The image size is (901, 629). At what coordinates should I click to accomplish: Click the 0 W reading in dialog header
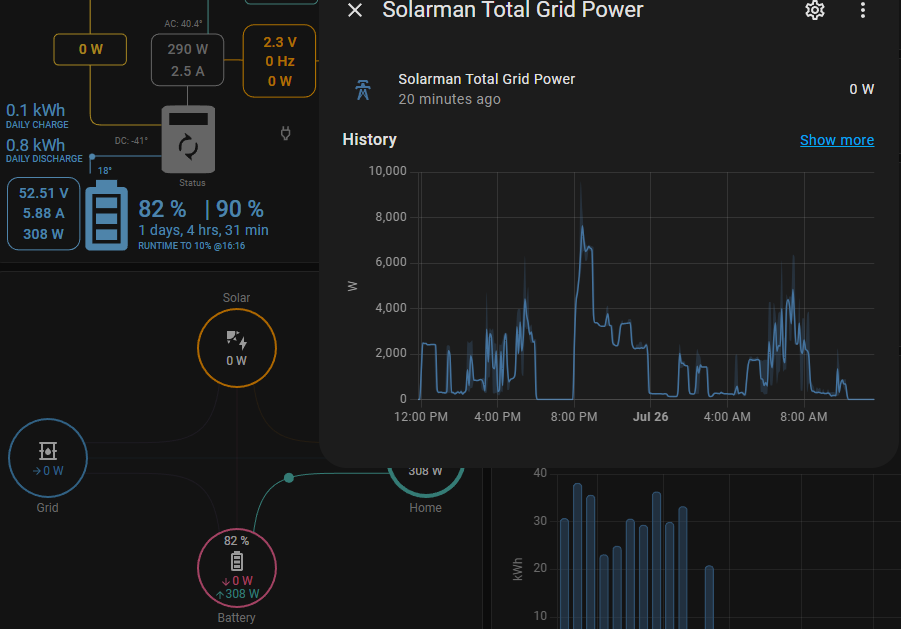(861, 89)
